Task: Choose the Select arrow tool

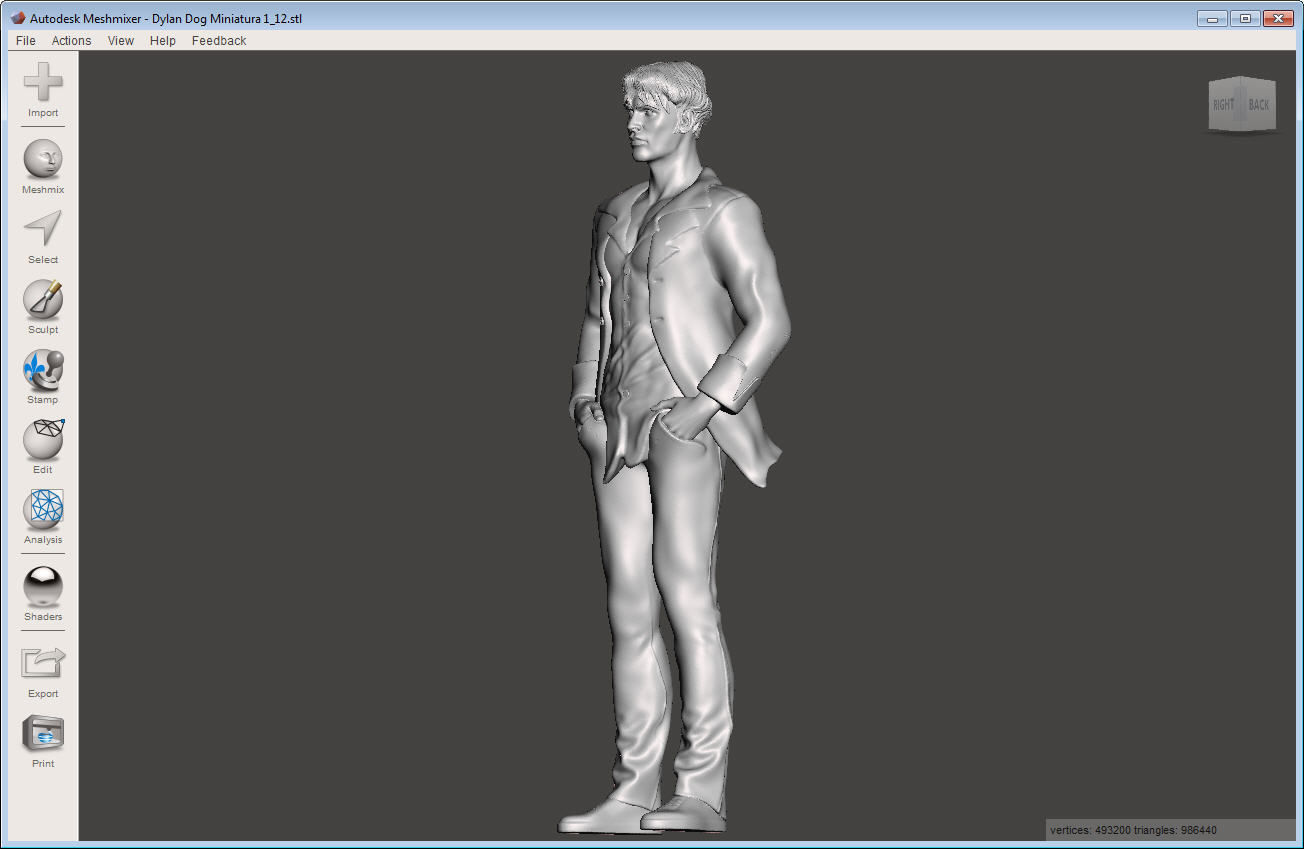Action: click(43, 229)
